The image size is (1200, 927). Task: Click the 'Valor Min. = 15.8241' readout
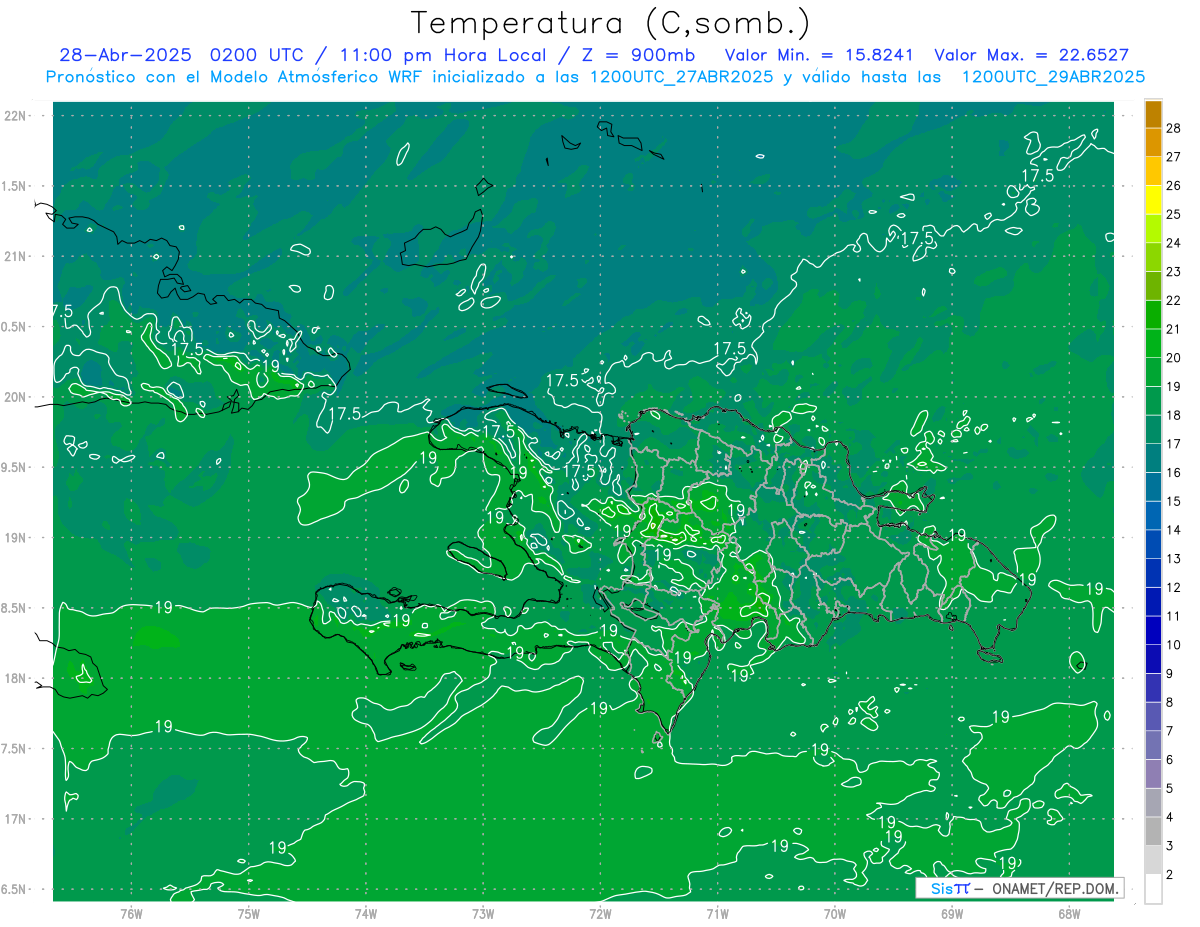(x=820, y=55)
